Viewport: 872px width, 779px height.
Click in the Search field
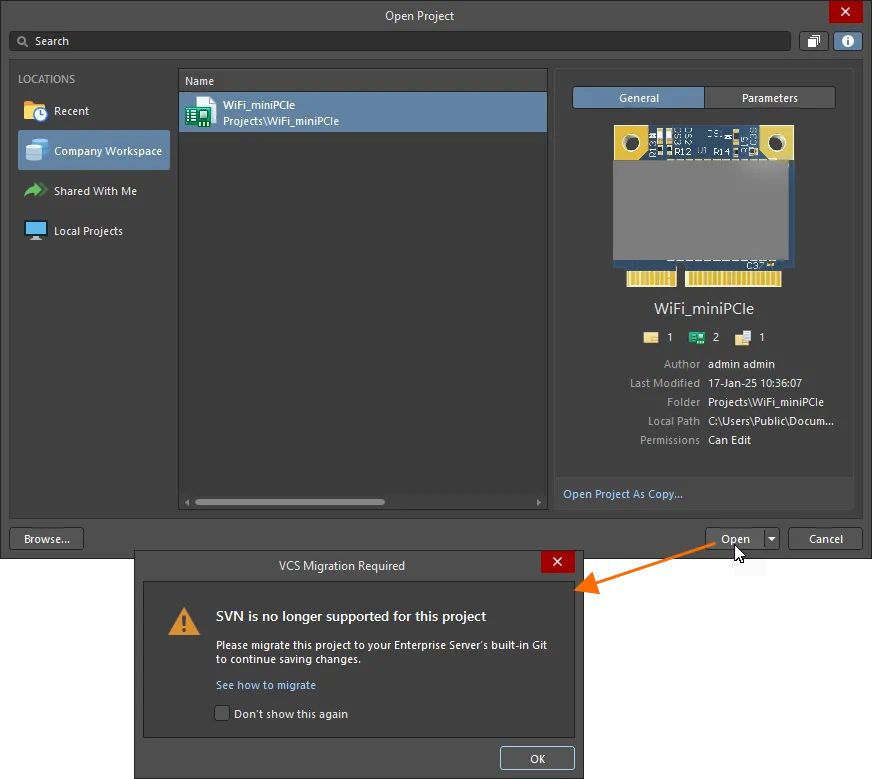(400, 41)
